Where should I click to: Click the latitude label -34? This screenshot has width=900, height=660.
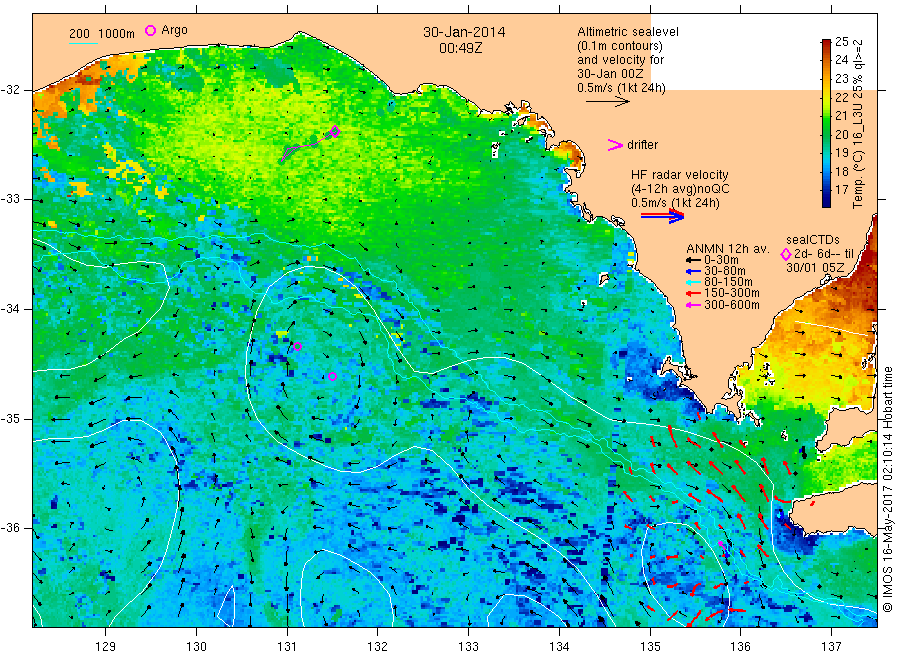point(10,309)
